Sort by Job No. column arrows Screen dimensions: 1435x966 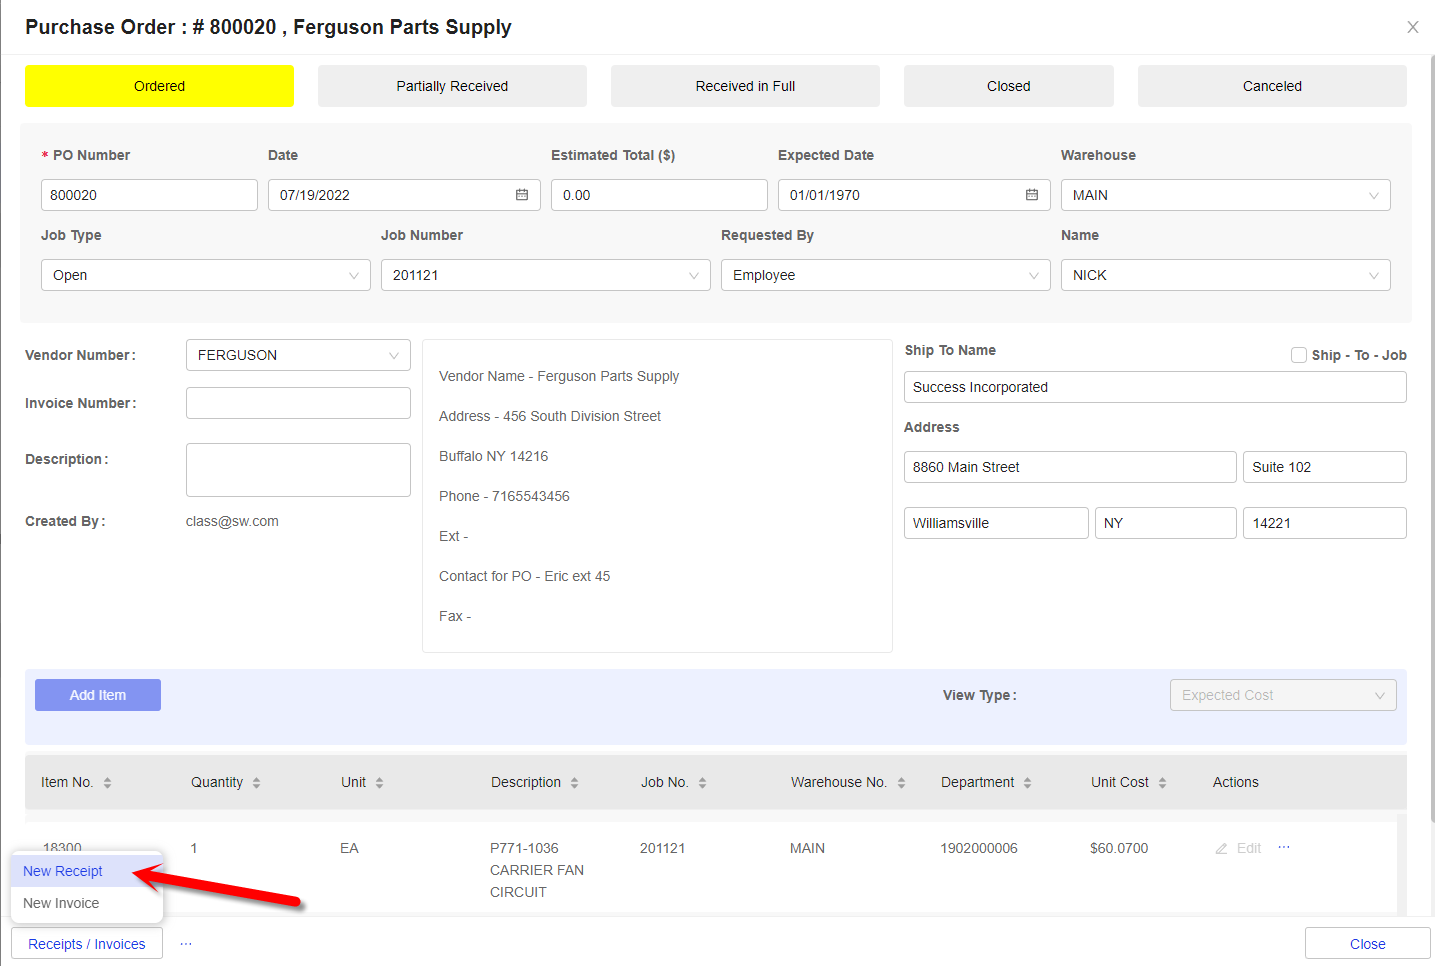click(x=702, y=783)
